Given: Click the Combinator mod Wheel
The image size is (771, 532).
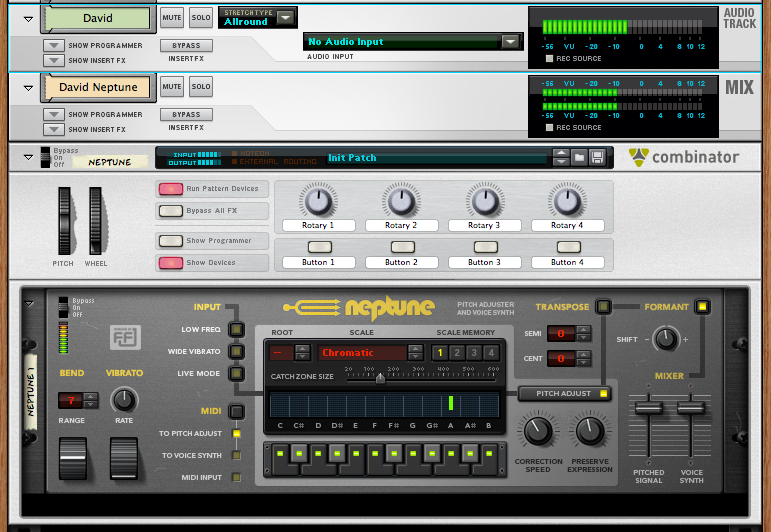Looking at the screenshot, I should 95,221.
